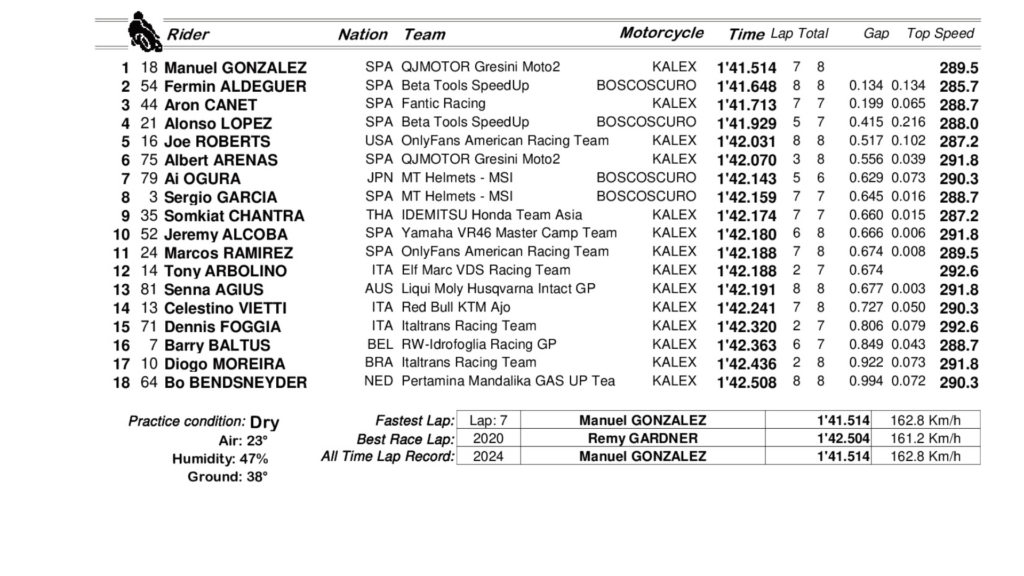
Task: Click the Motorcycle column header
Action: (661, 33)
